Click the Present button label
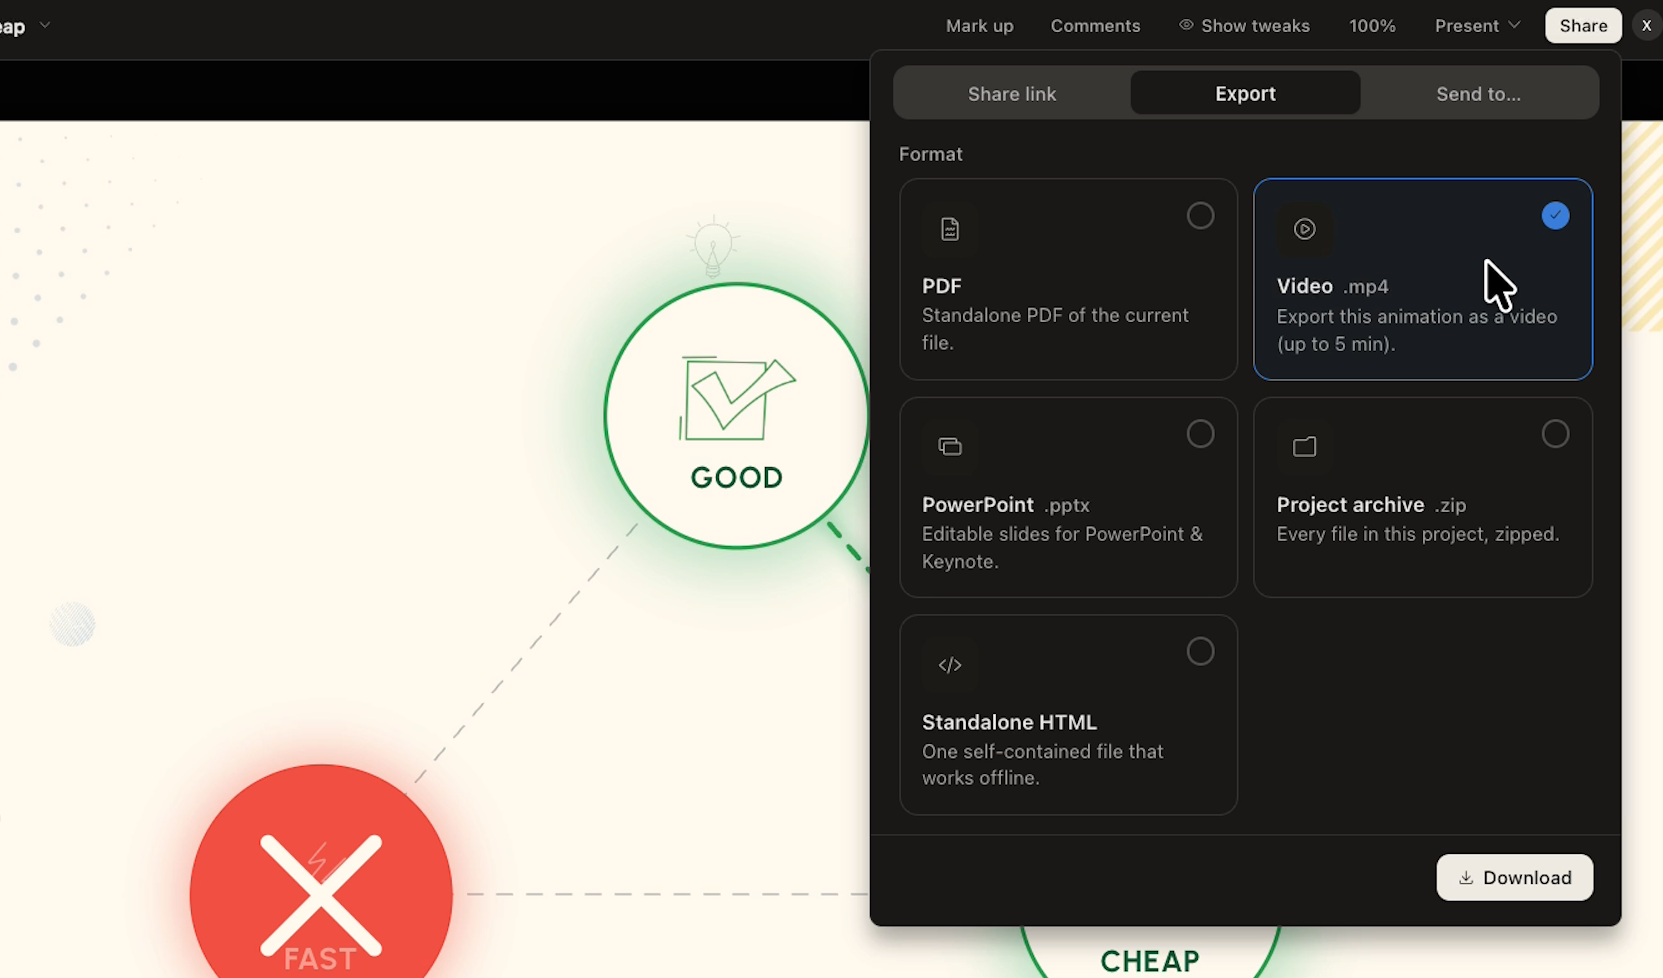1663x978 pixels. pos(1466,26)
